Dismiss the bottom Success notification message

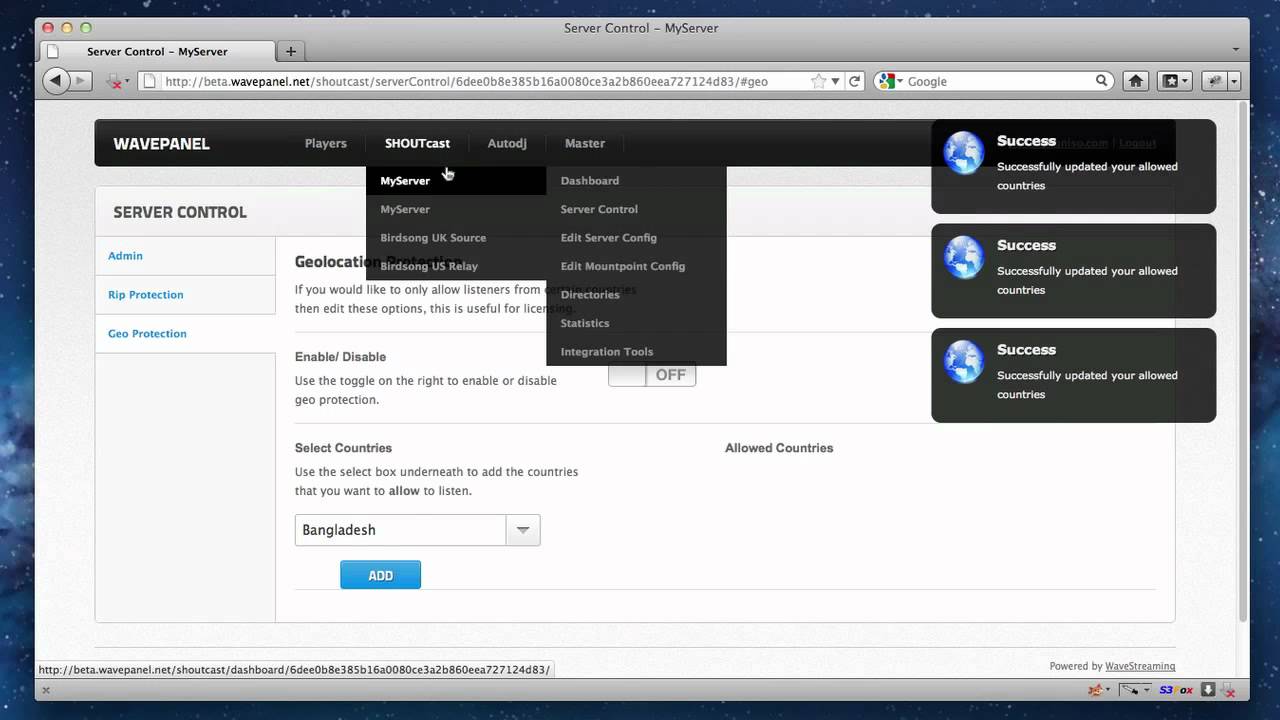click(x=1073, y=375)
